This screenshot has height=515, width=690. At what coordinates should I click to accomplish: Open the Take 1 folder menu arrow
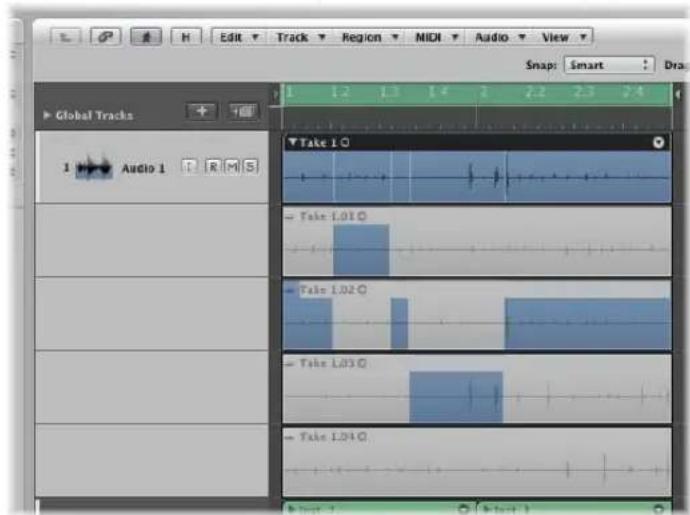tap(658, 142)
